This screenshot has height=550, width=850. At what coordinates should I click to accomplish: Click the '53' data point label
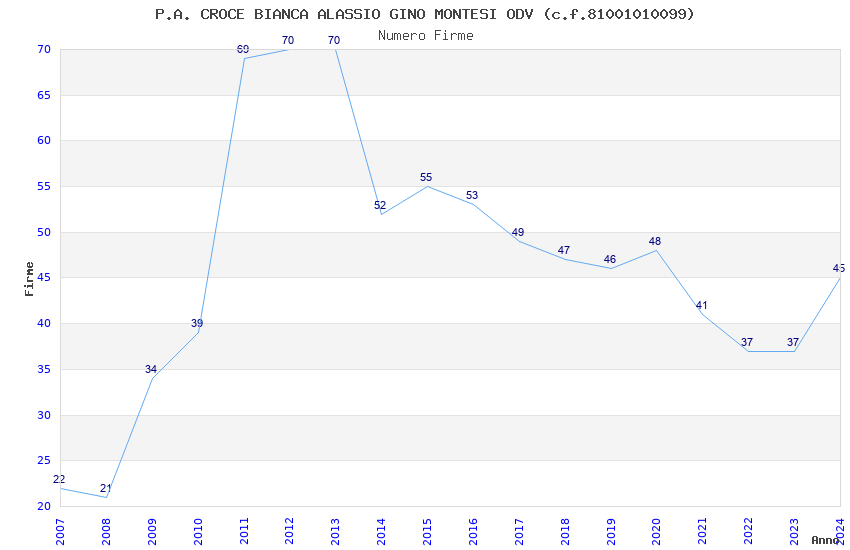(472, 195)
